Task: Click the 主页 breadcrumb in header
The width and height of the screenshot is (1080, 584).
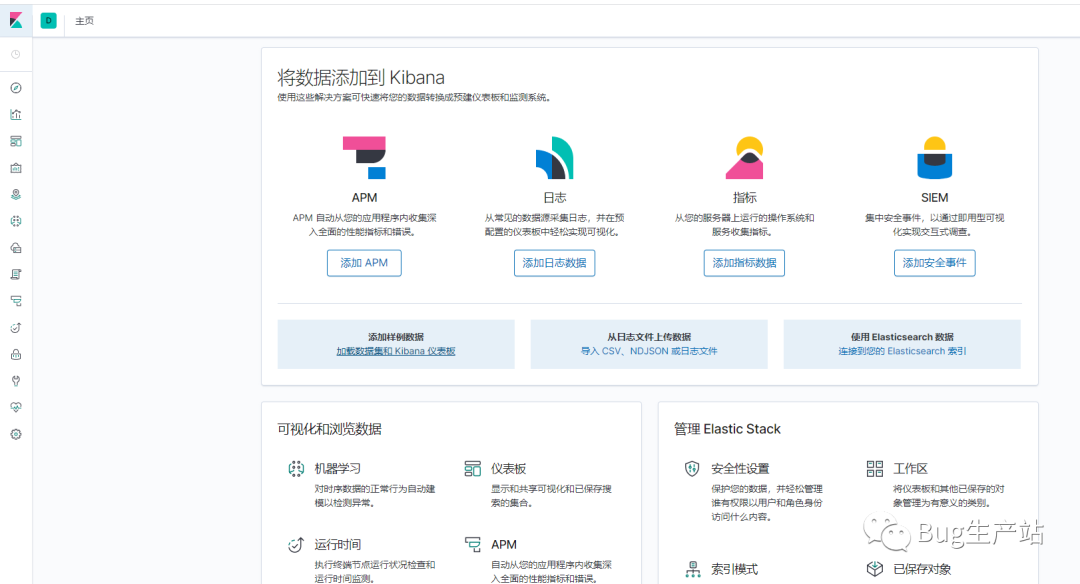Action: tap(85, 21)
